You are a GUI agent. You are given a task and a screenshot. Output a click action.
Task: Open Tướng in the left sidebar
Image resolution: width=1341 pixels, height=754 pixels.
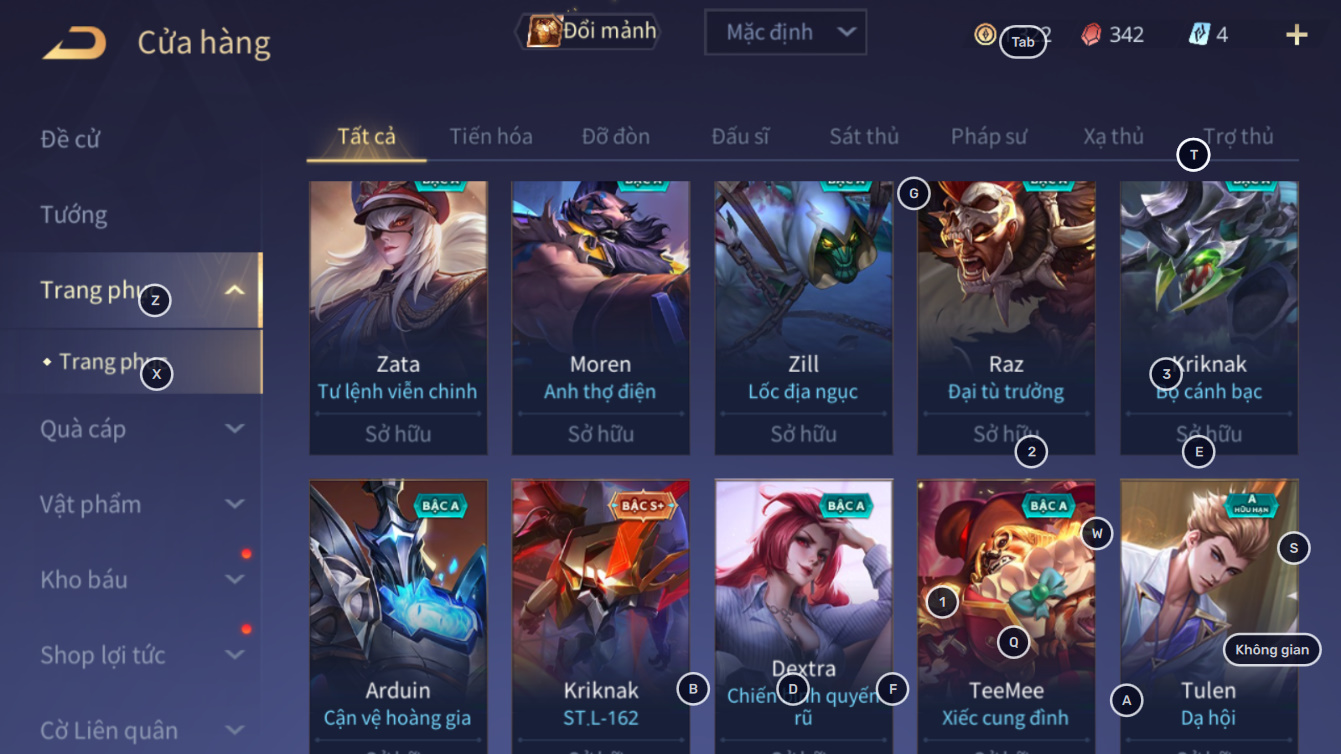(x=73, y=214)
